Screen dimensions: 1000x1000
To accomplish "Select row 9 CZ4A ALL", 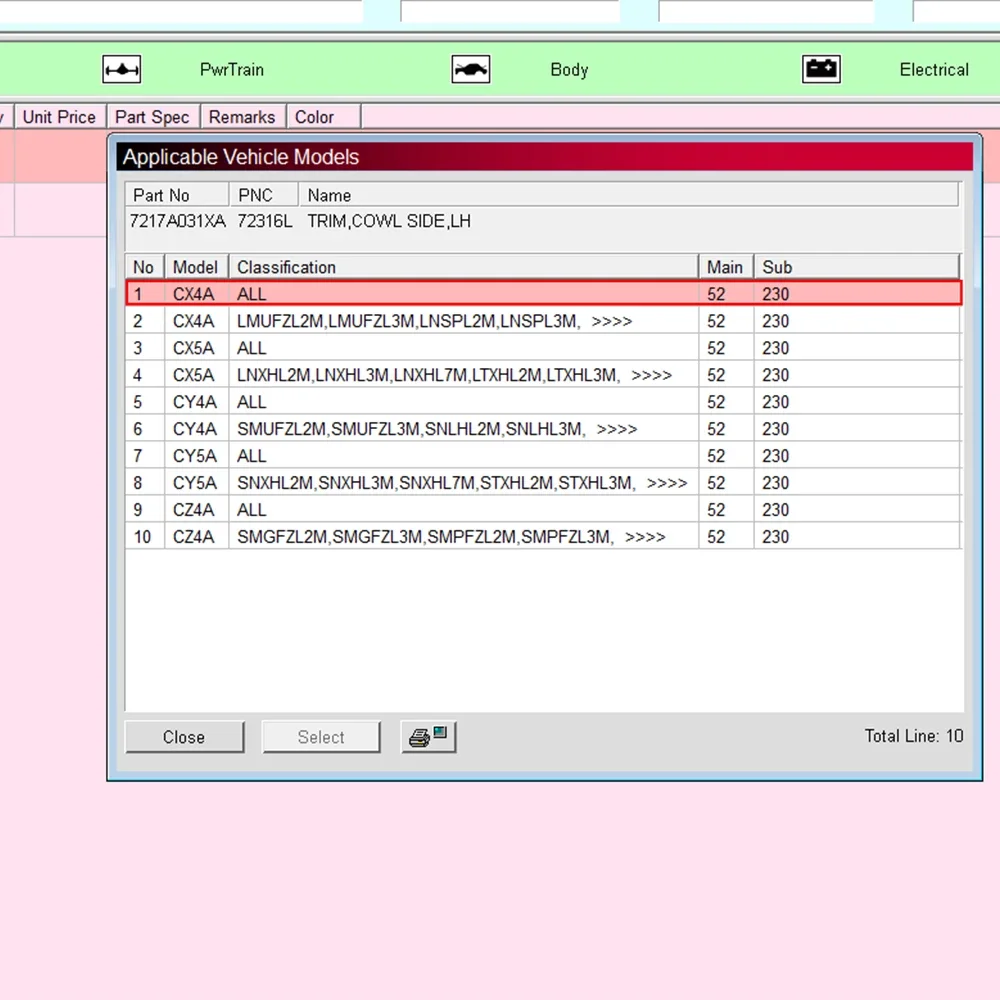I will click(543, 510).
